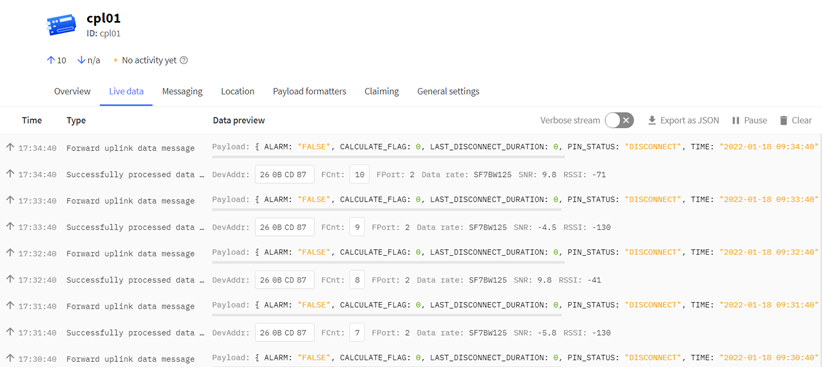
Task: Click TIME value 2022-01-18 09:32:40
Action: coord(769,253)
